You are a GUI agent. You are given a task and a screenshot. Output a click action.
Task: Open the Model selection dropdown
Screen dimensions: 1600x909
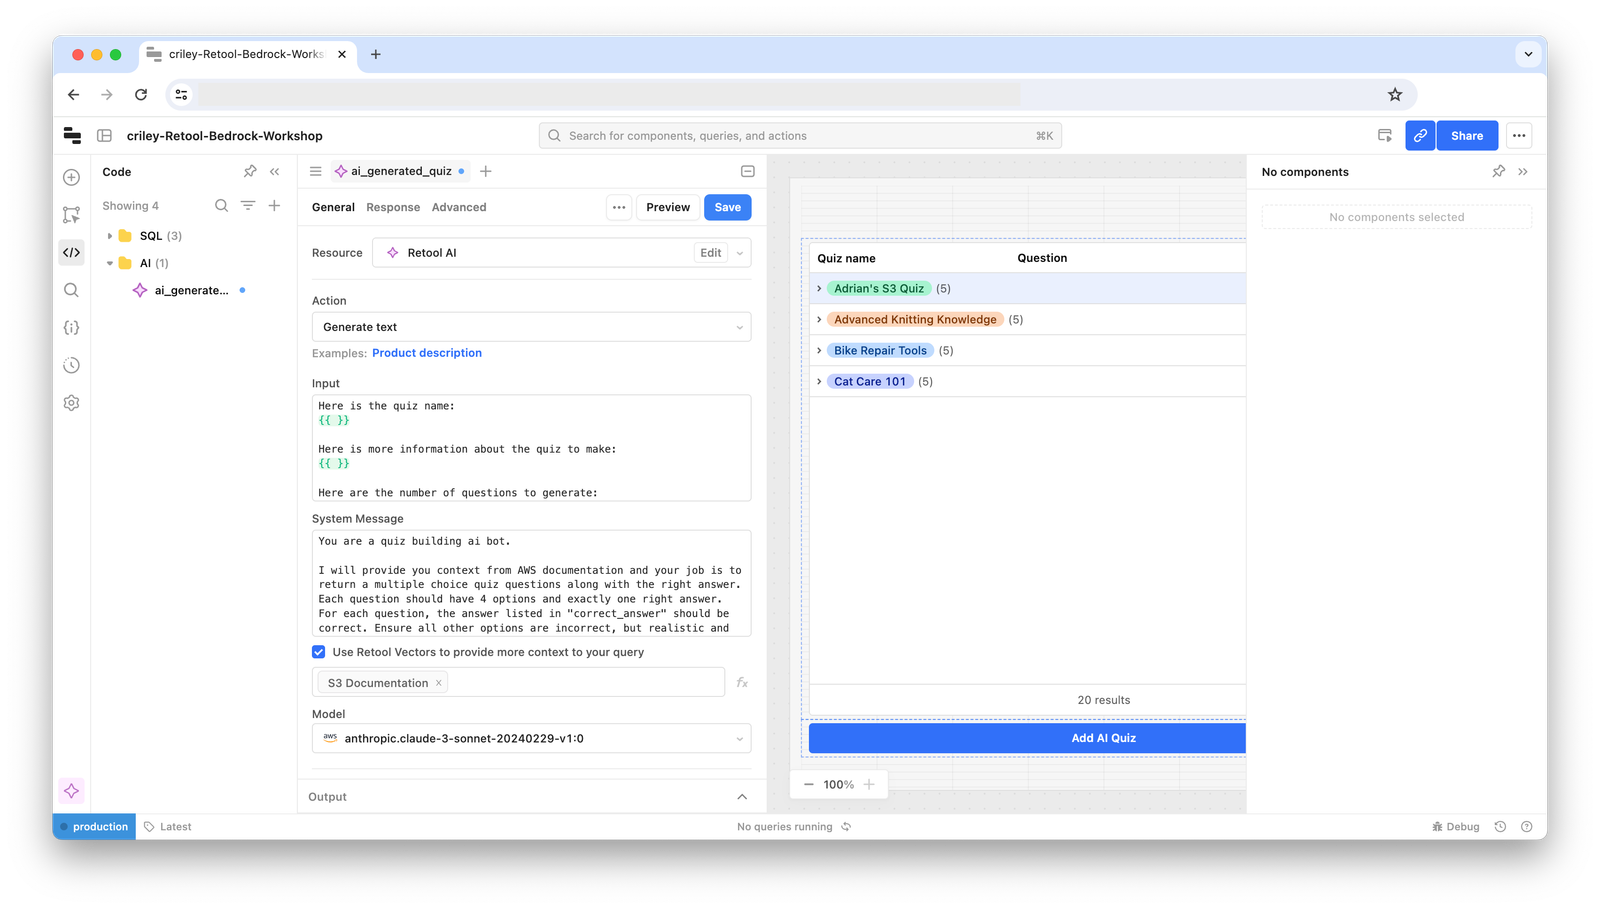coord(531,739)
